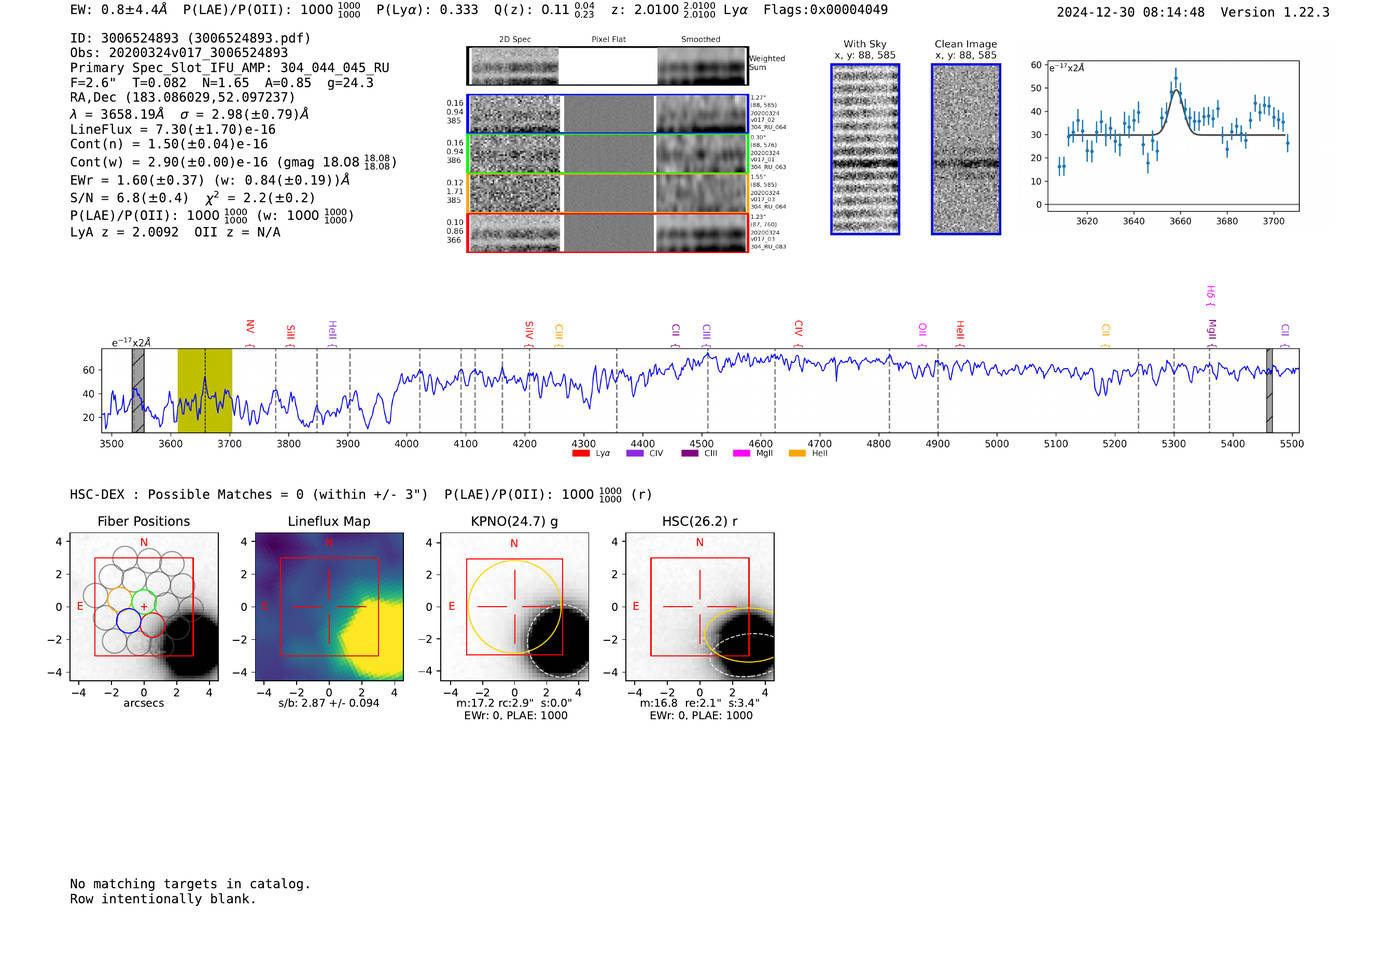Click the Pixel Flat column header

(x=608, y=39)
